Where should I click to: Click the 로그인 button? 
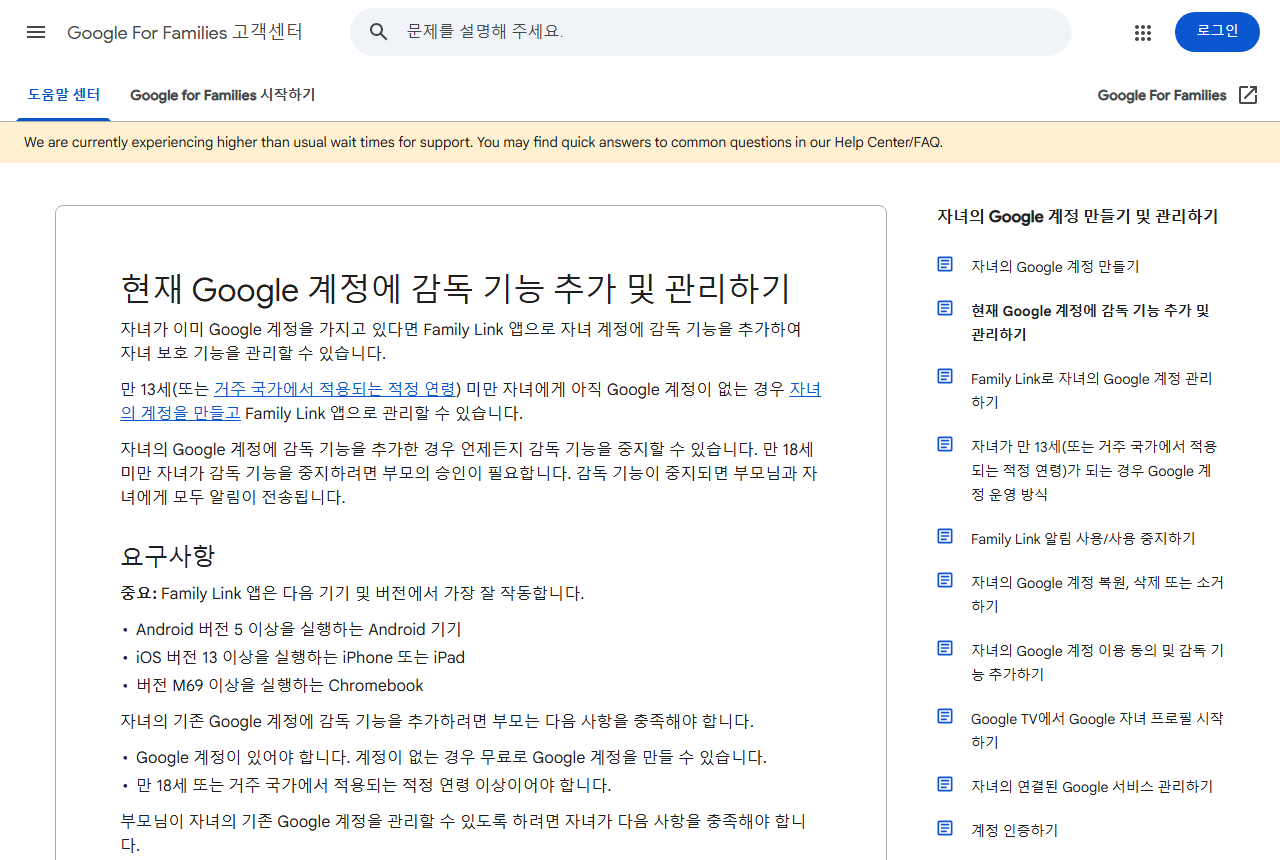click(x=1217, y=32)
